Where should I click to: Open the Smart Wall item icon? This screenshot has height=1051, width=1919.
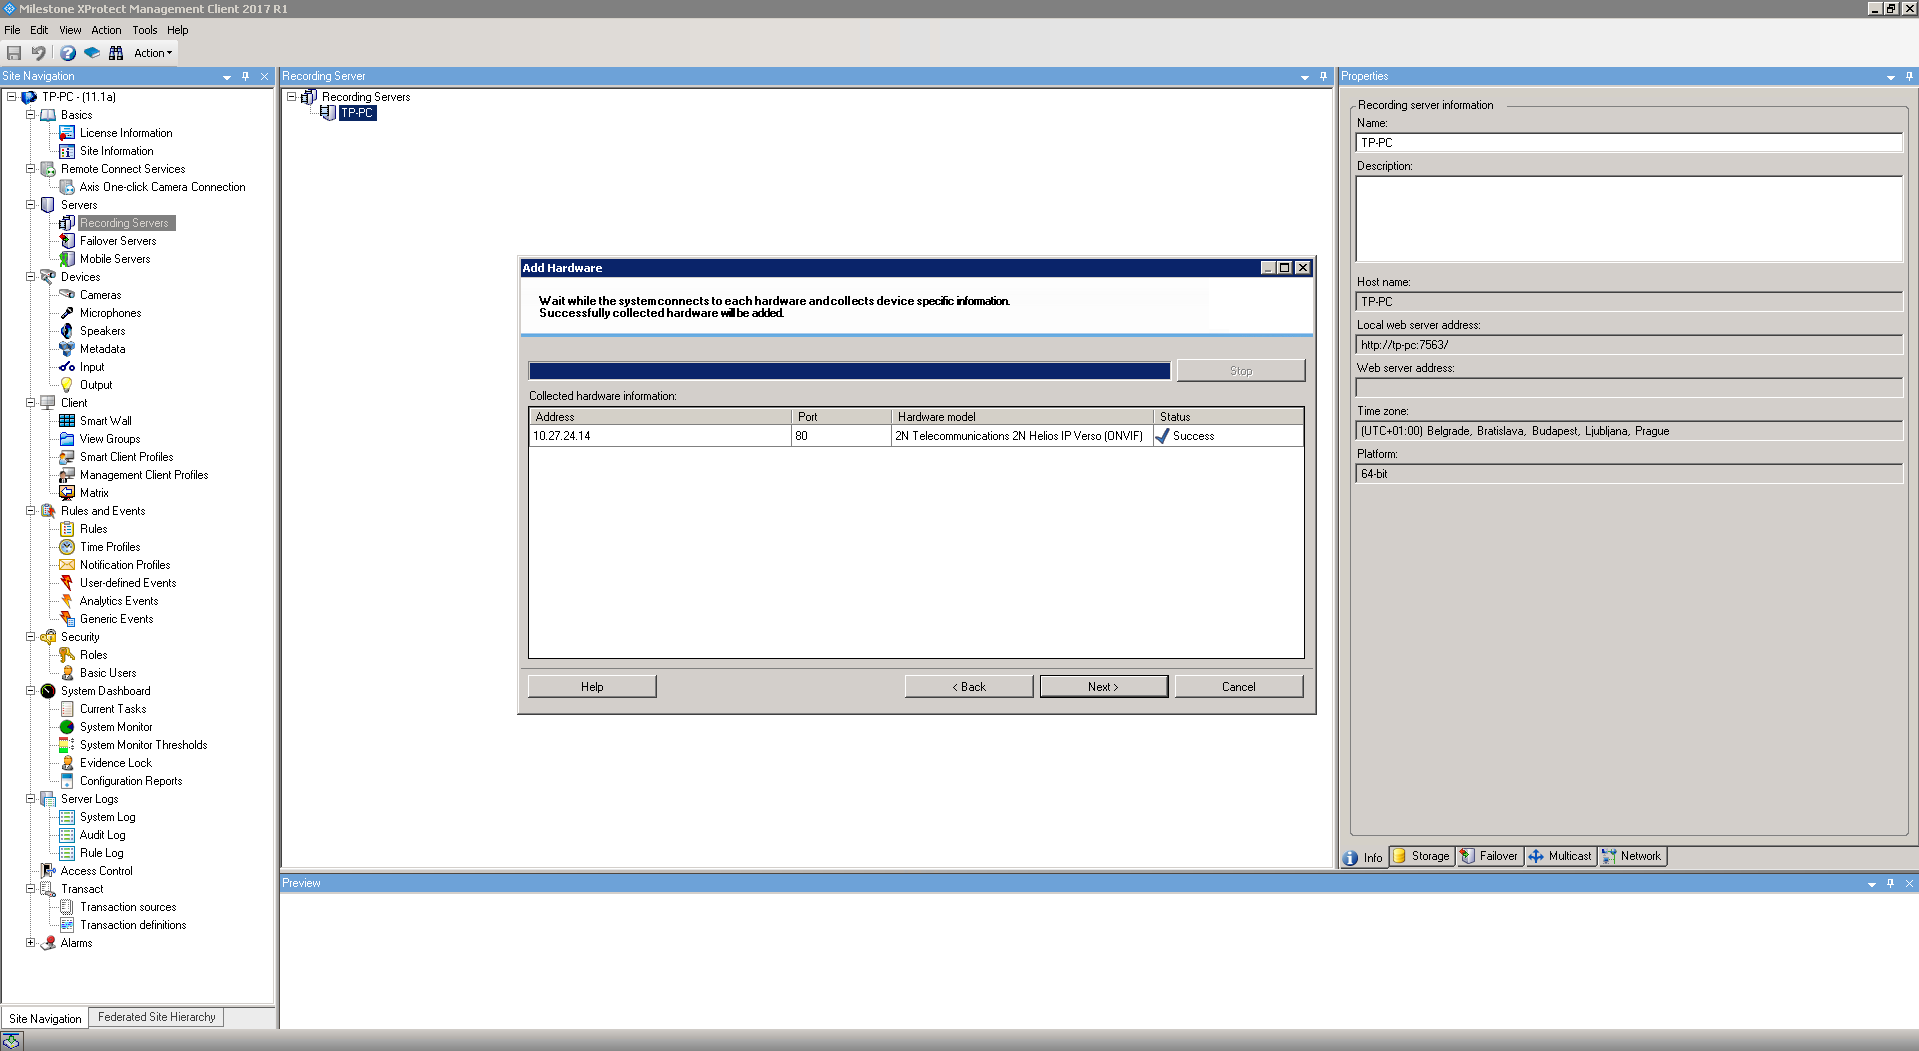tap(67, 421)
